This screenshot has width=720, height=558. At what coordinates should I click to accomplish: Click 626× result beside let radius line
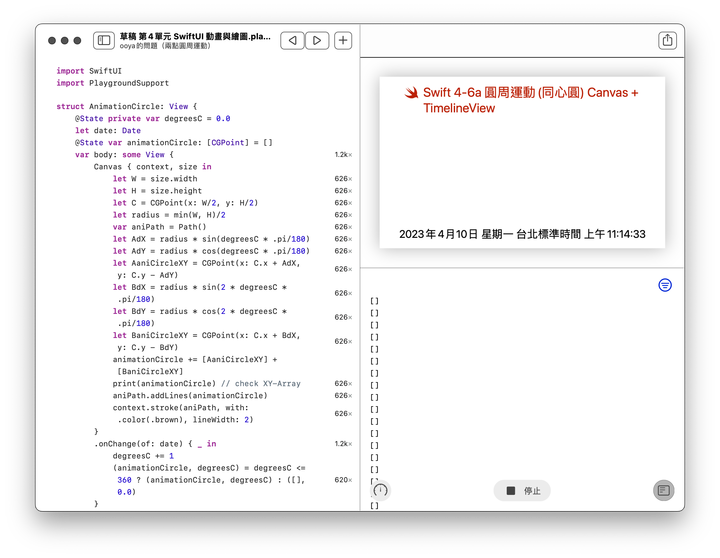coord(343,215)
